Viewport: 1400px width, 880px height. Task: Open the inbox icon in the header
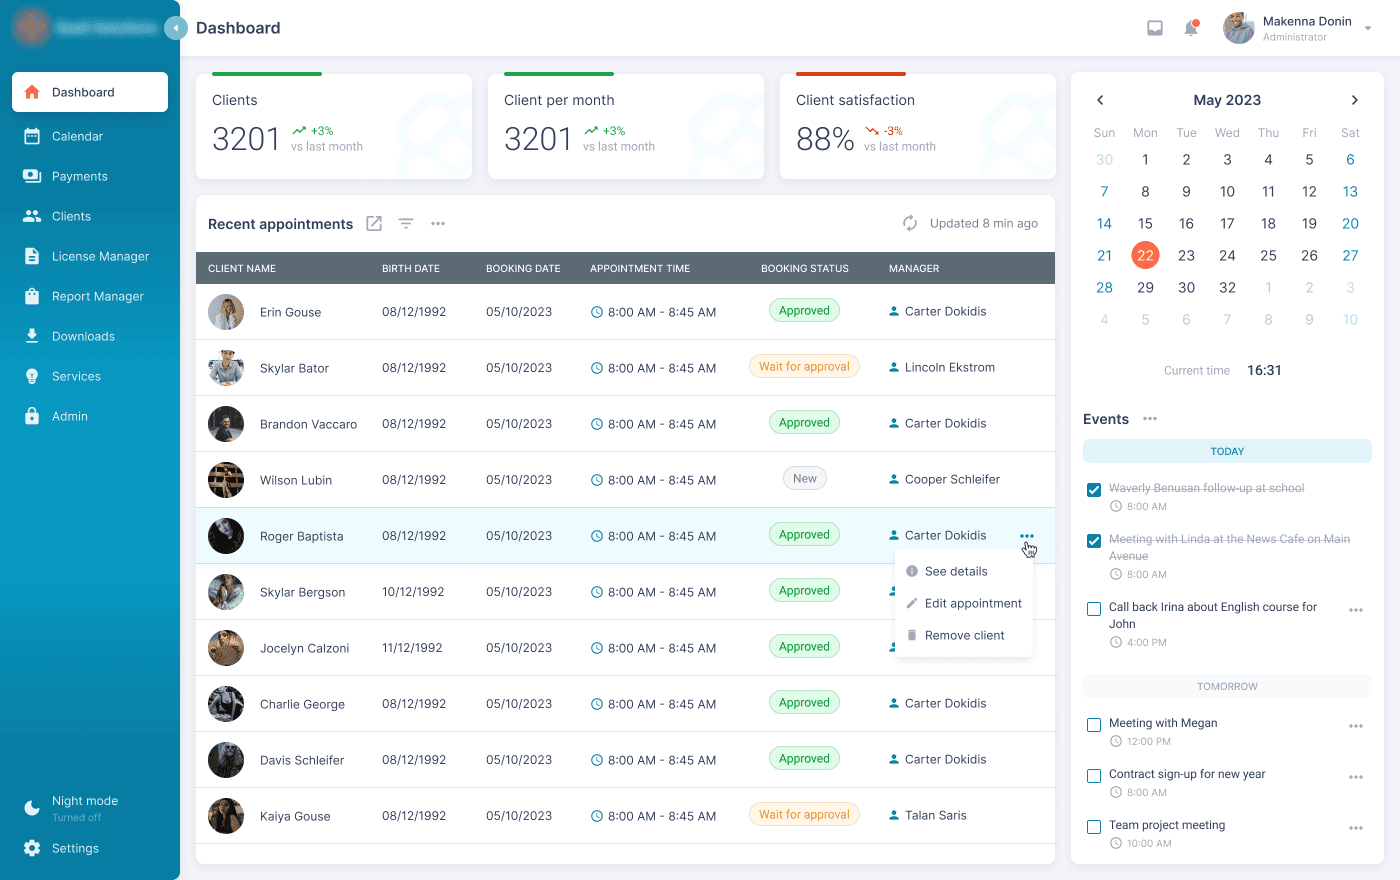point(1155,28)
